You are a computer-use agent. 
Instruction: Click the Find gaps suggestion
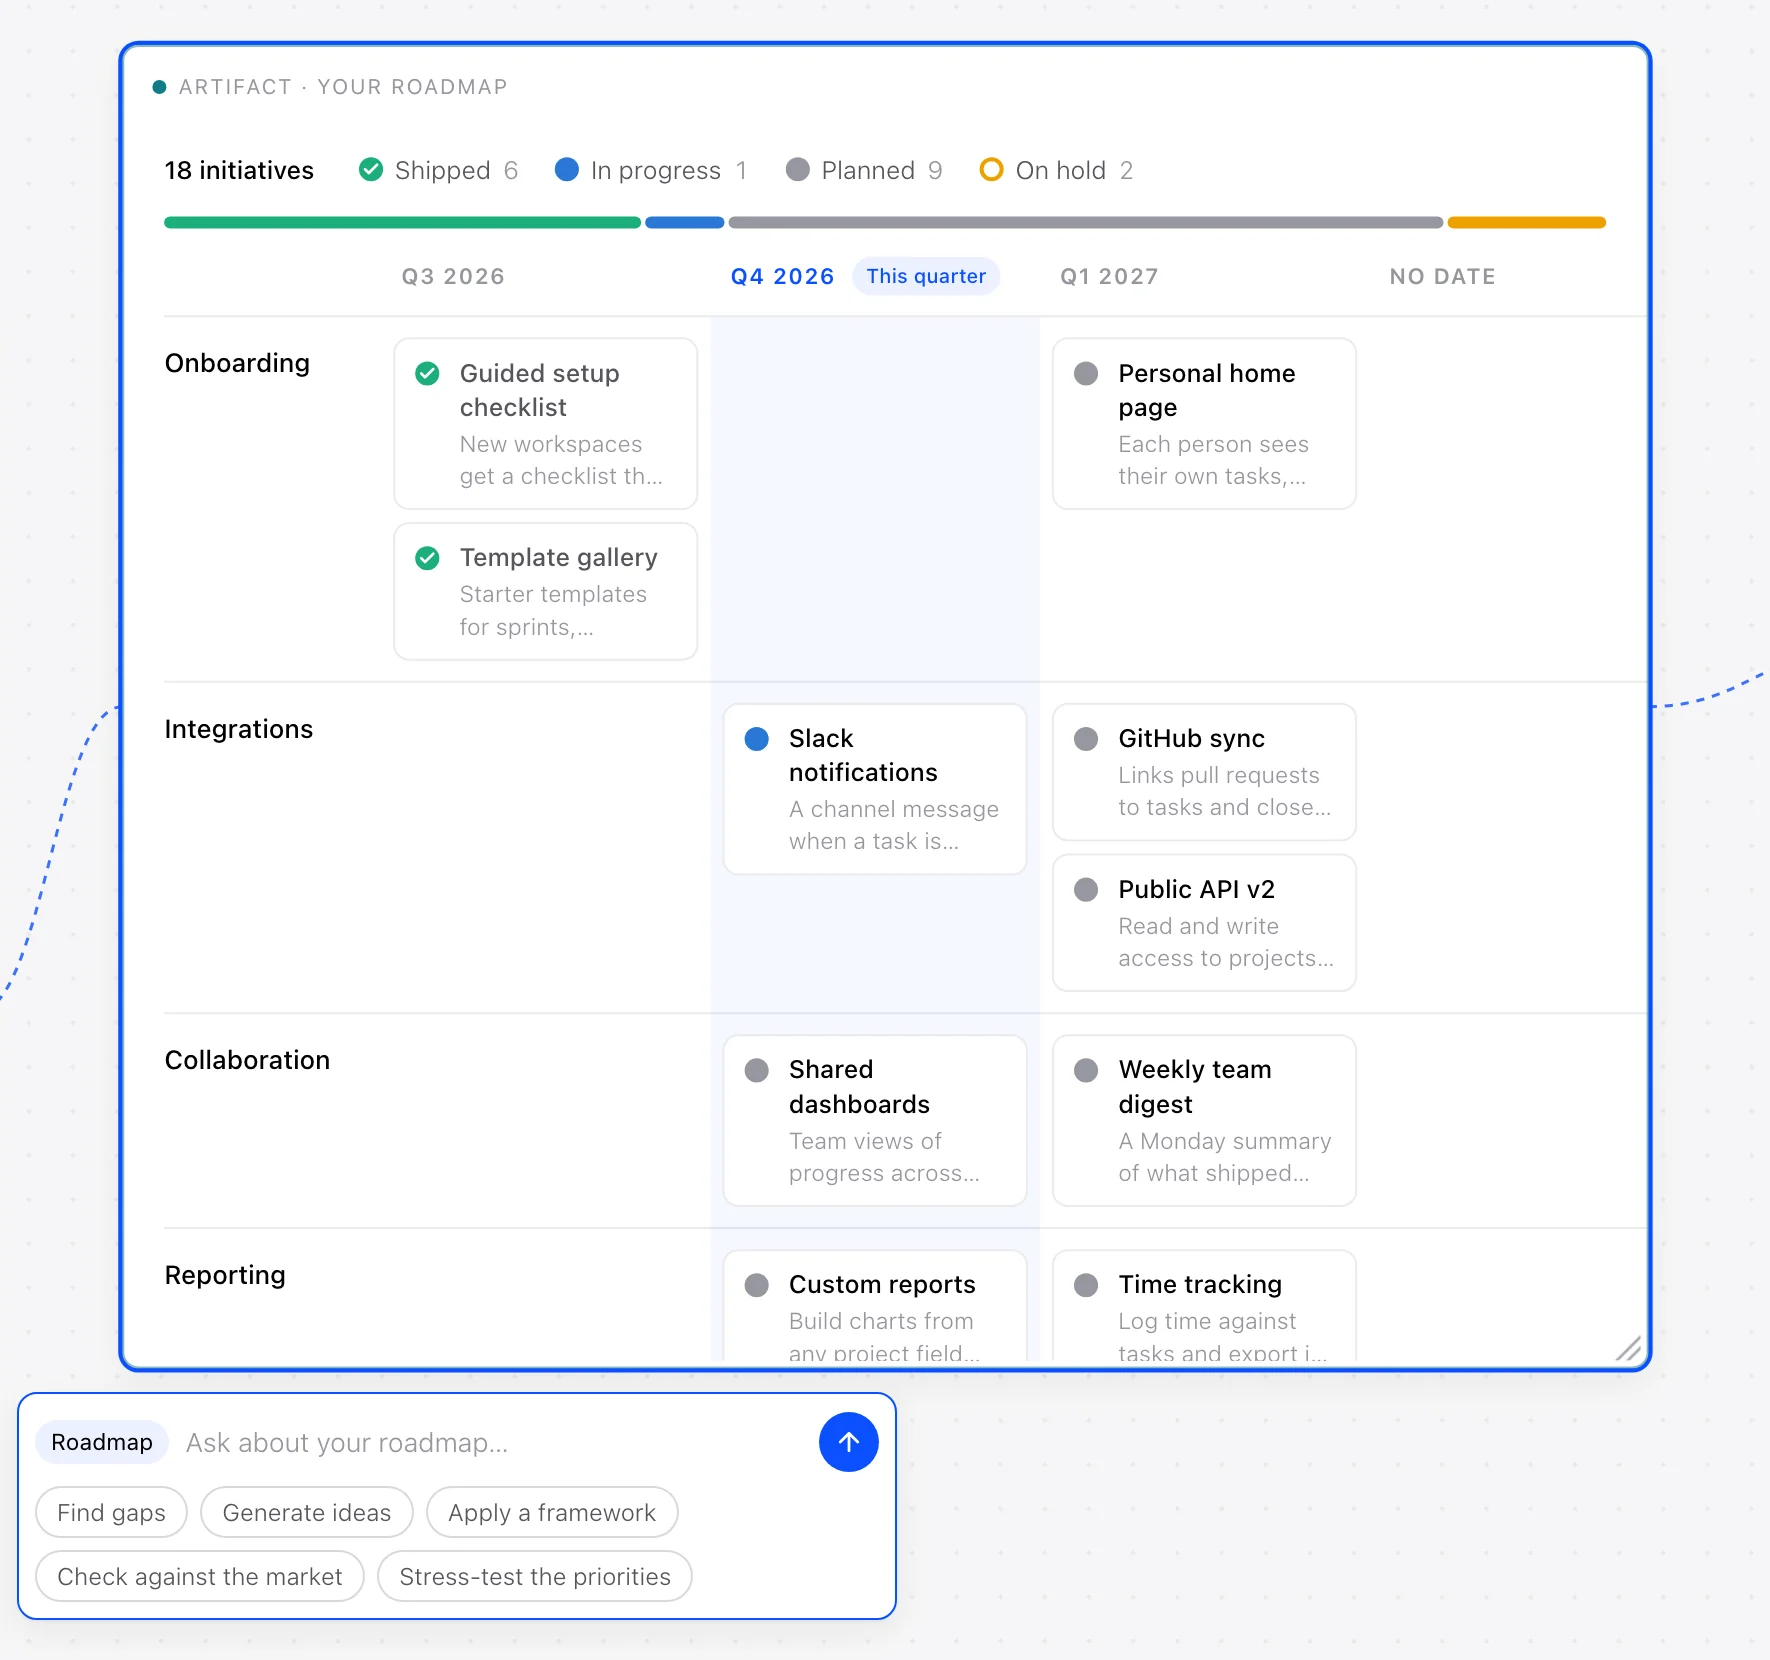111,1512
